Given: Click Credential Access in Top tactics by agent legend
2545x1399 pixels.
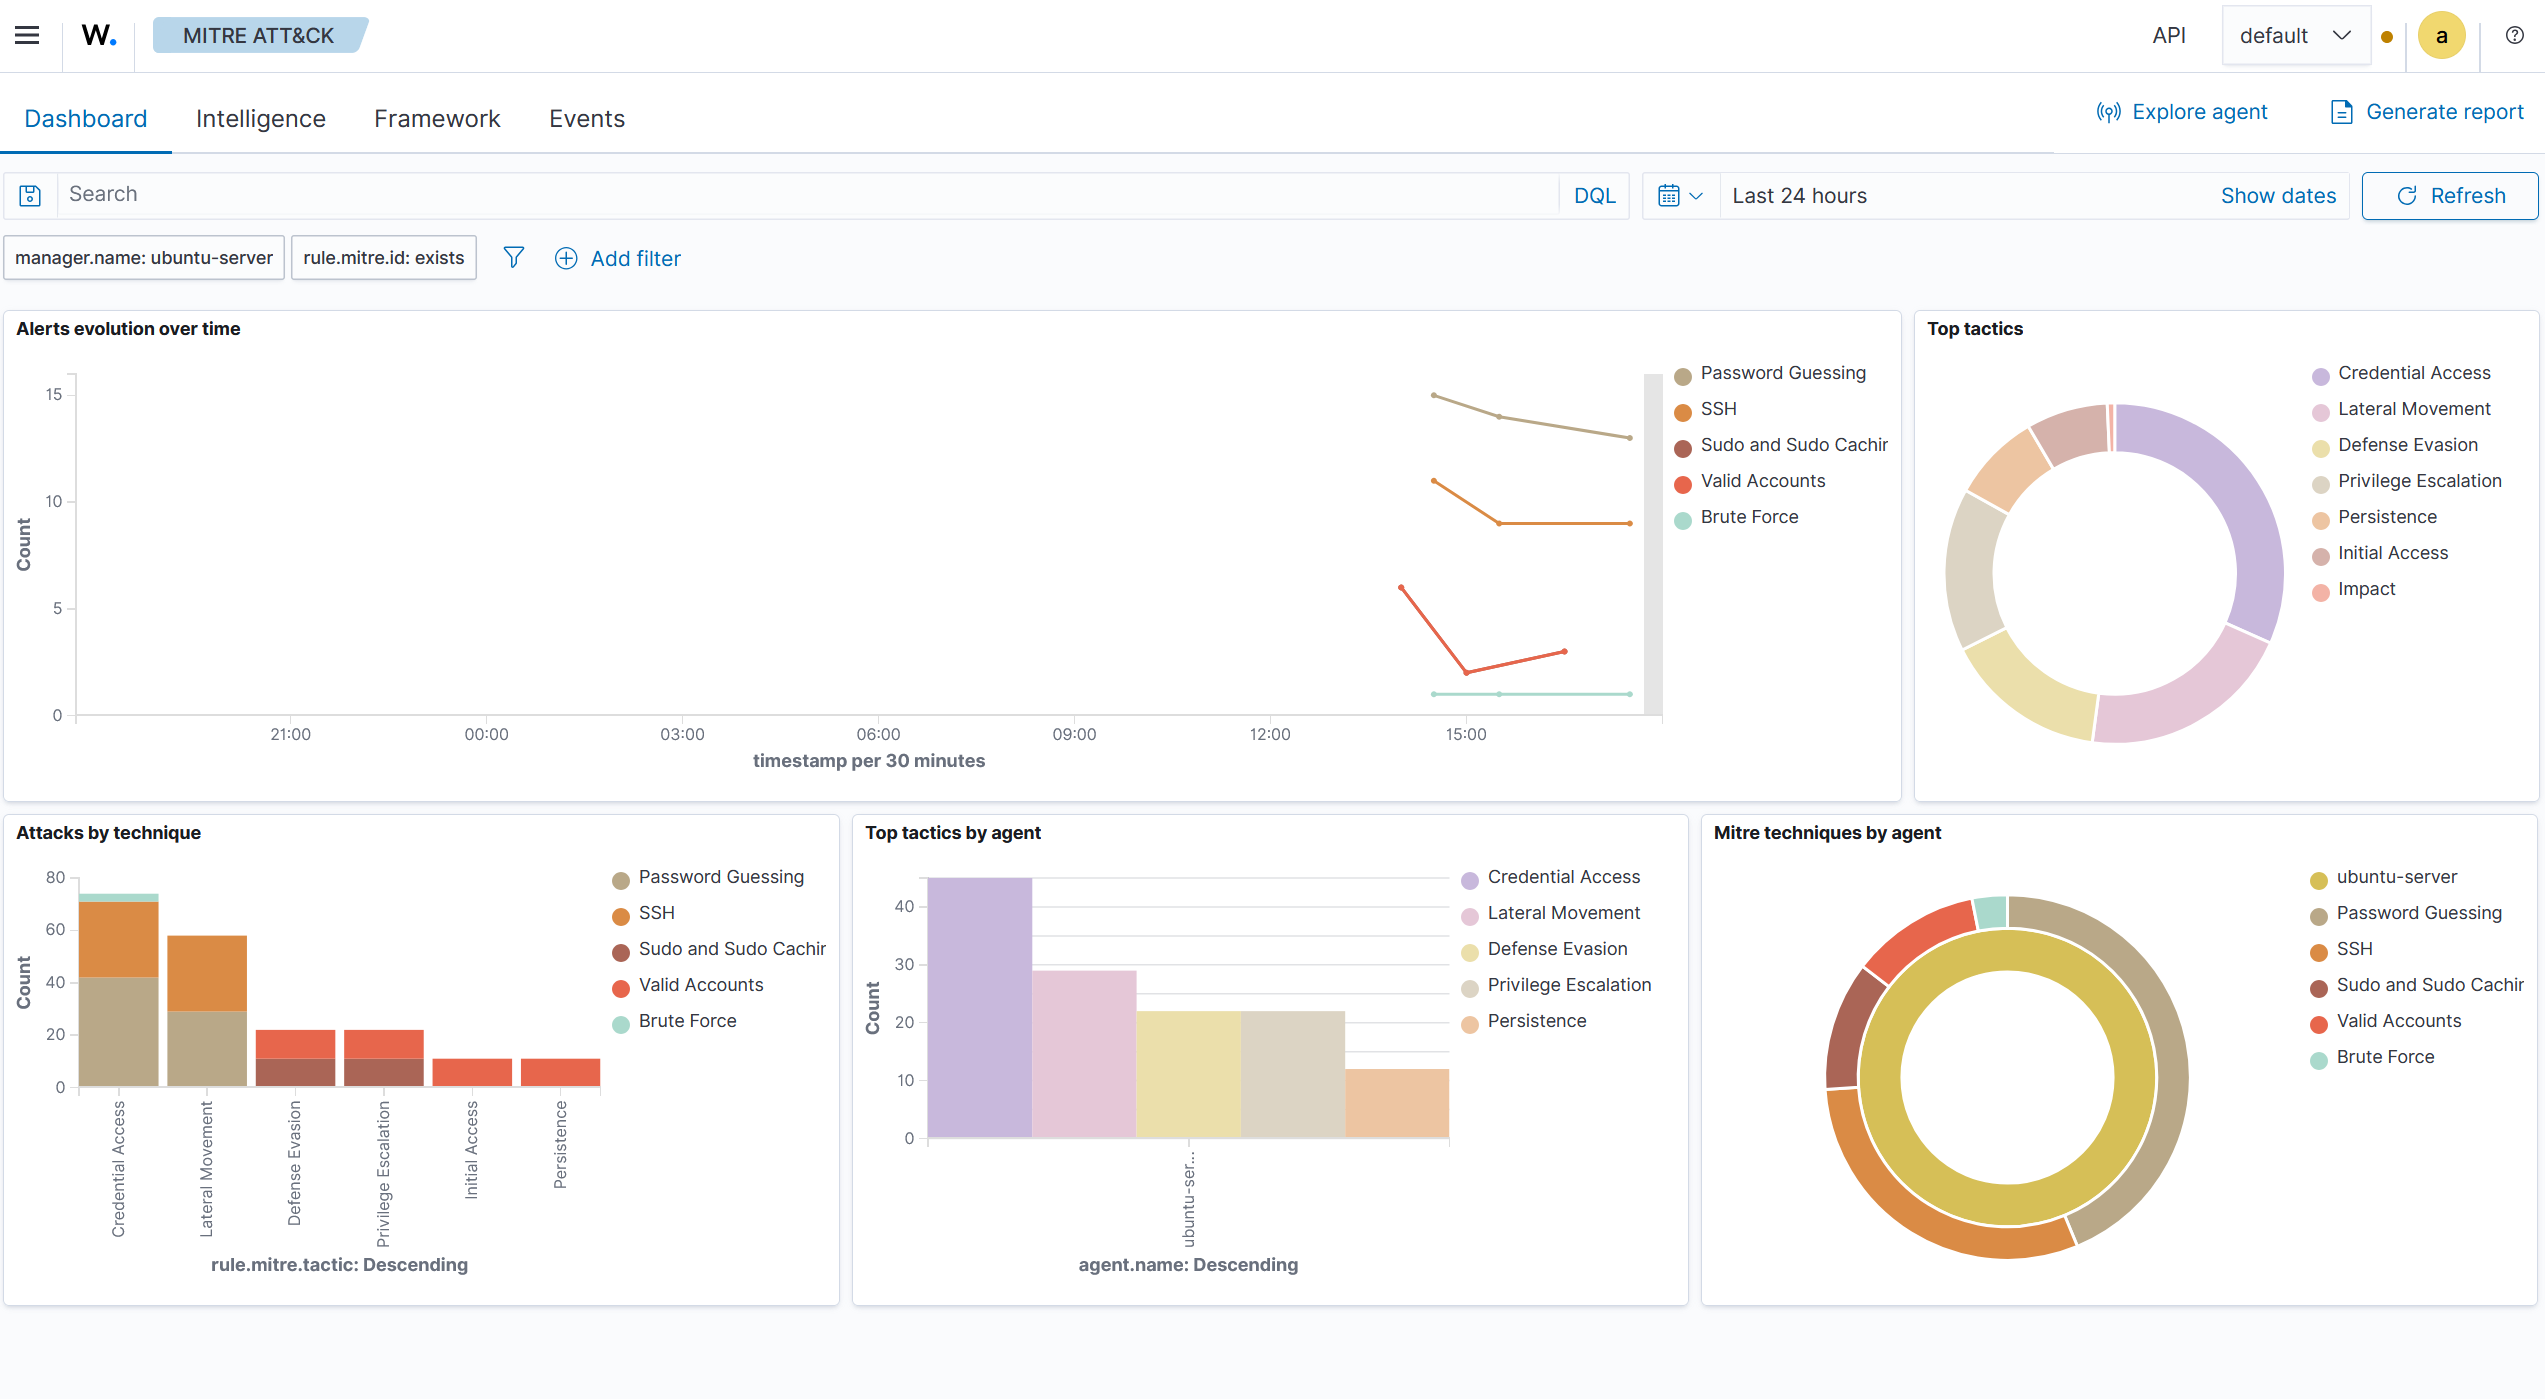Looking at the screenshot, I should [x=1563, y=877].
